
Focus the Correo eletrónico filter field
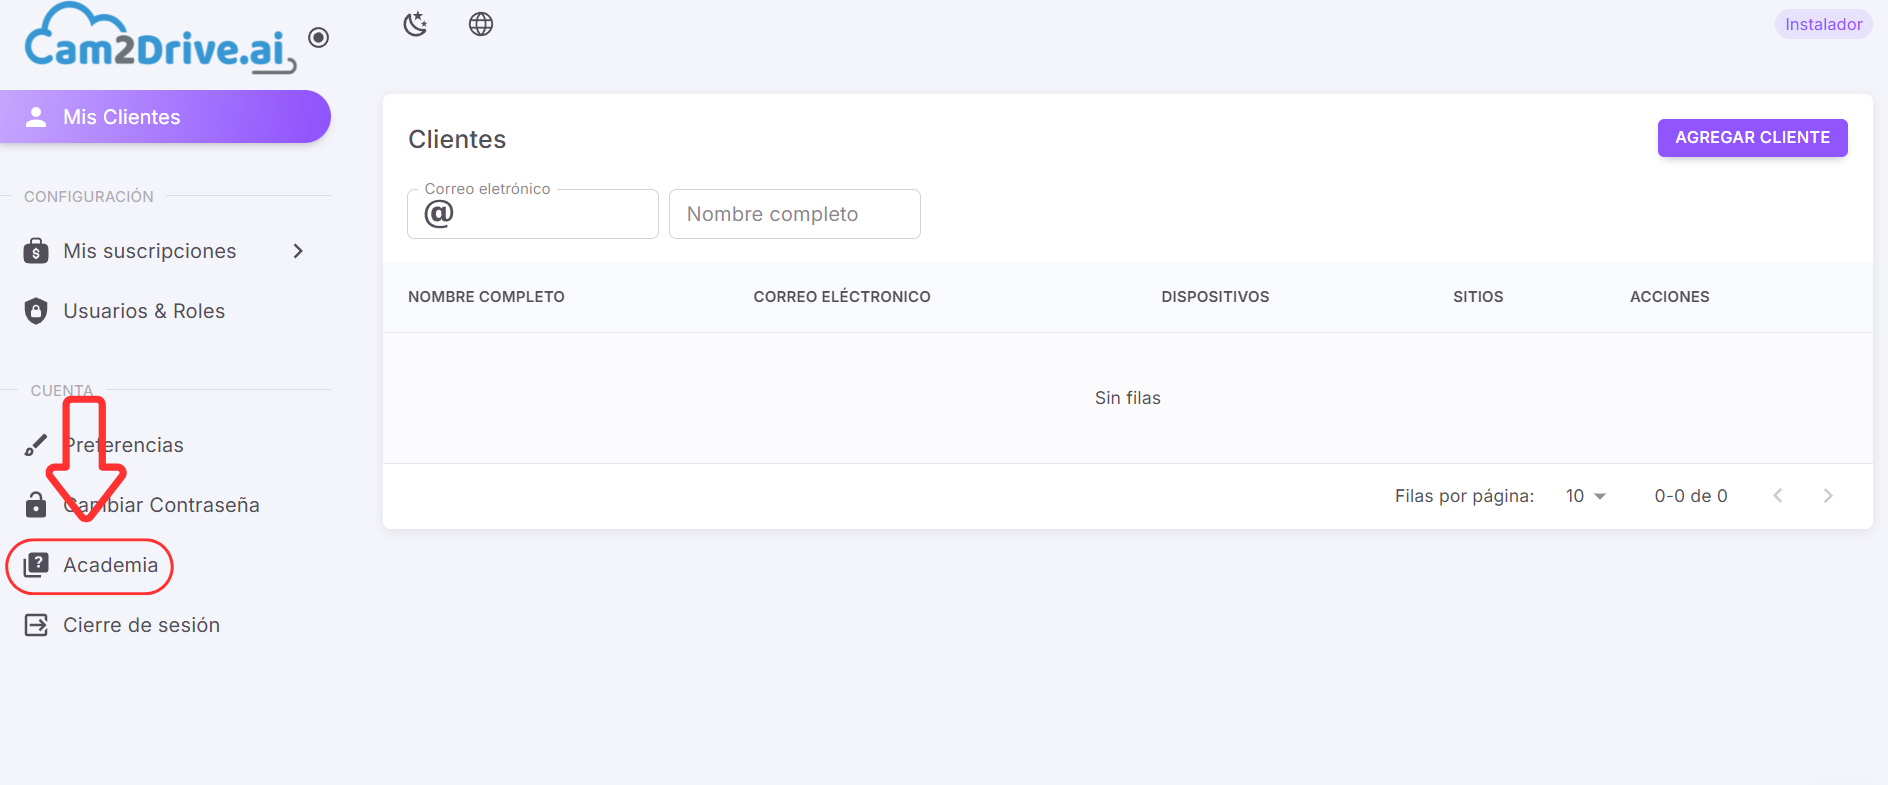point(533,214)
